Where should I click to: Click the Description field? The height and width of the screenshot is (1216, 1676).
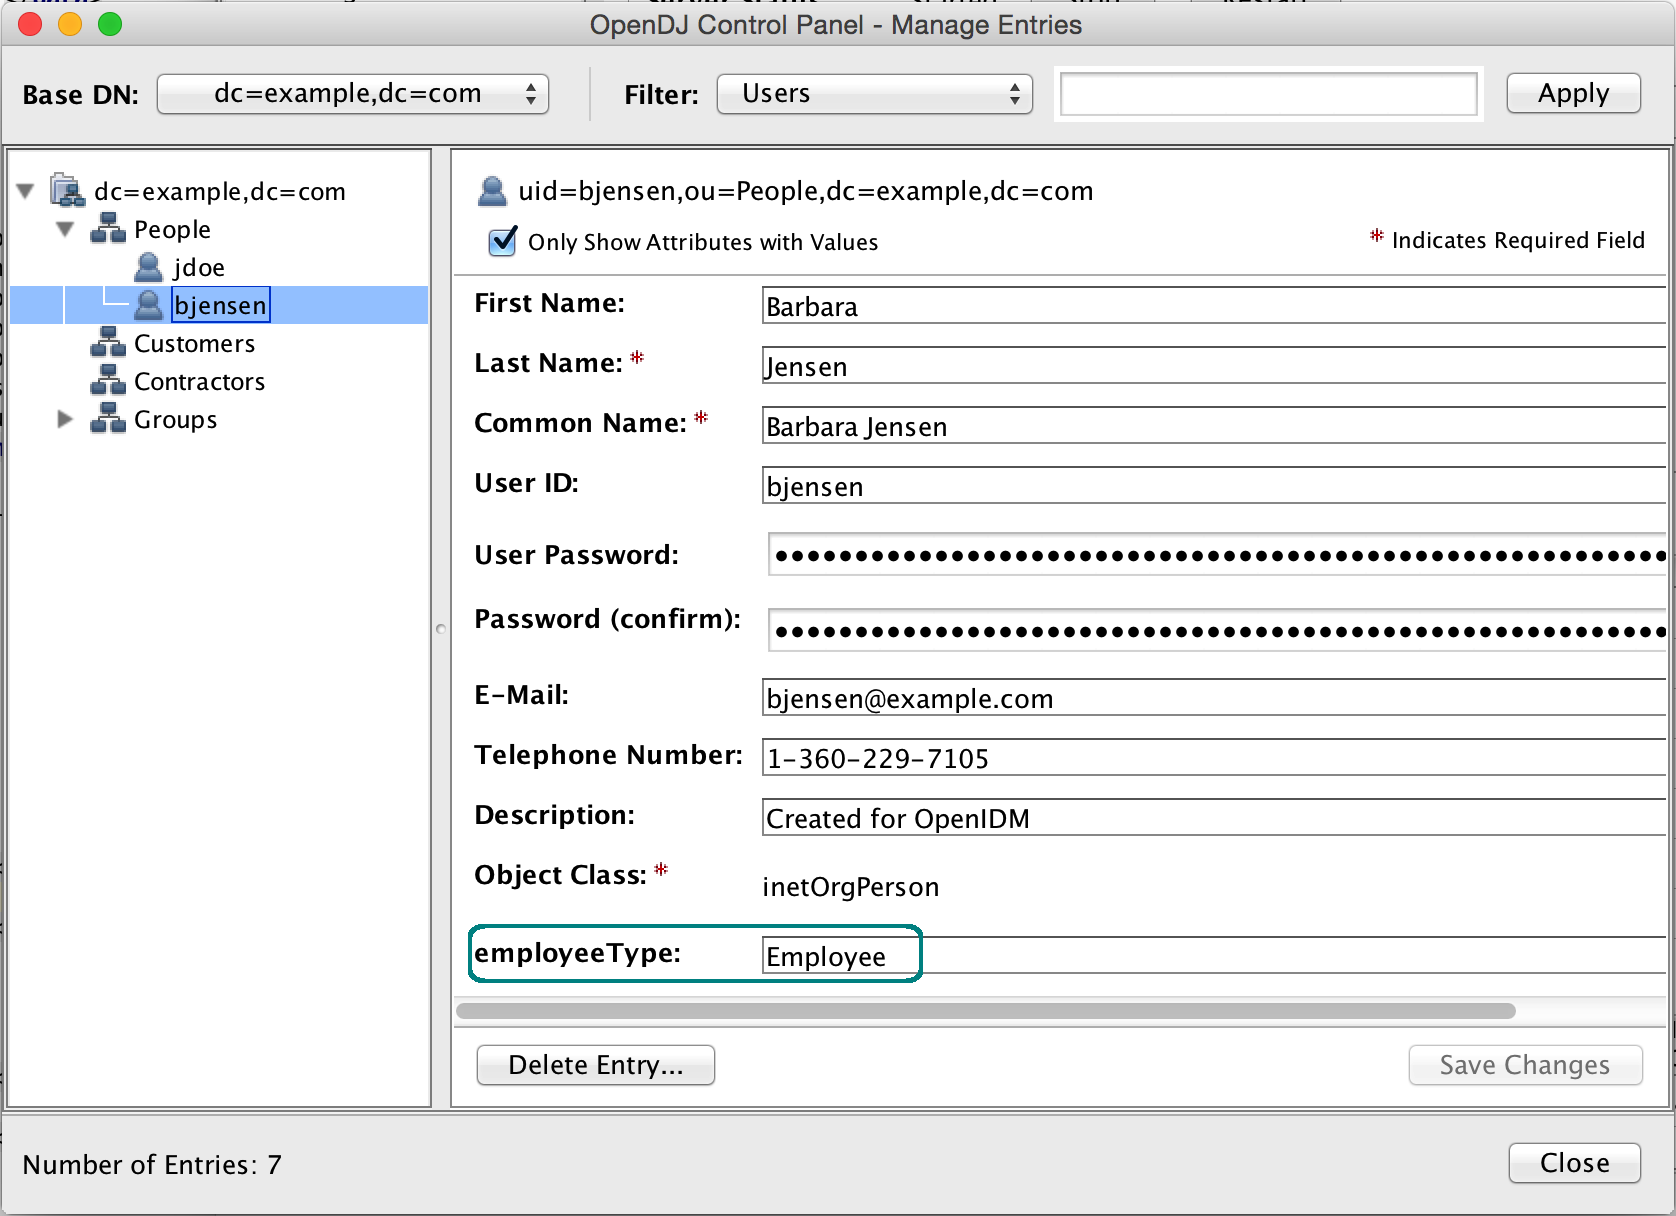click(1214, 818)
